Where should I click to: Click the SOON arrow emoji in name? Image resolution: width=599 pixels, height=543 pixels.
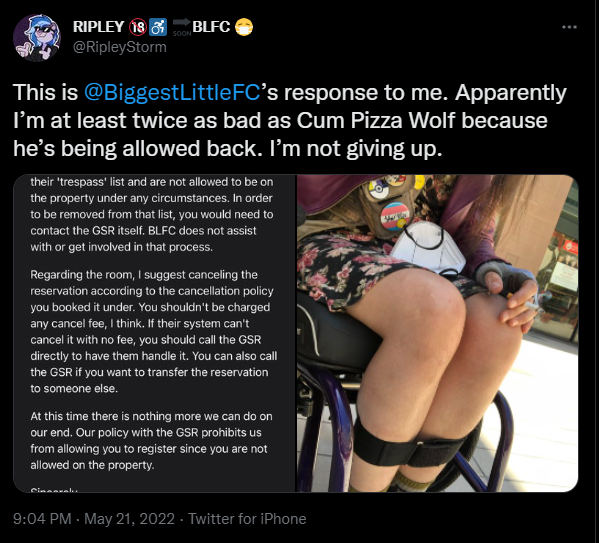pyautogui.click(x=181, y=27)
